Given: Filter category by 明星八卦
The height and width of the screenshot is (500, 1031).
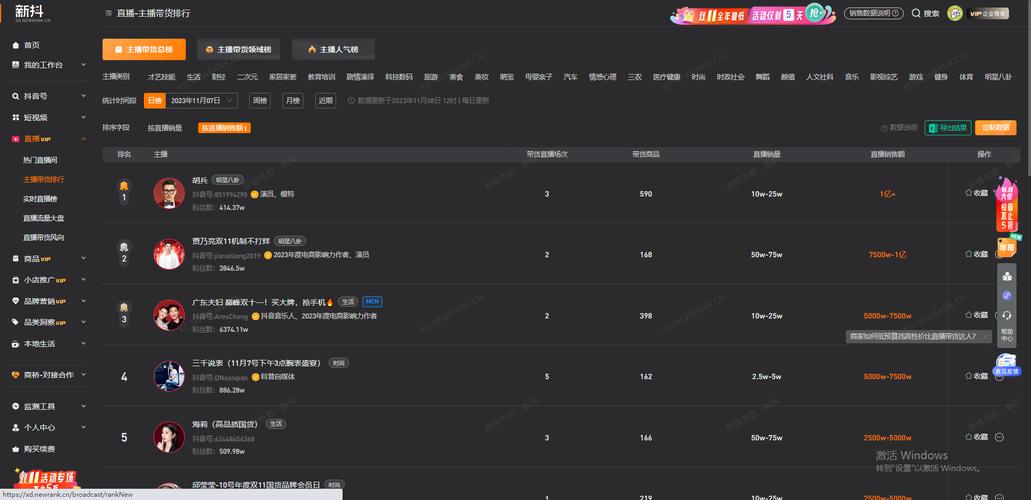Looking at the screenshot, I should pyautogui.click(x=998, y=77).
